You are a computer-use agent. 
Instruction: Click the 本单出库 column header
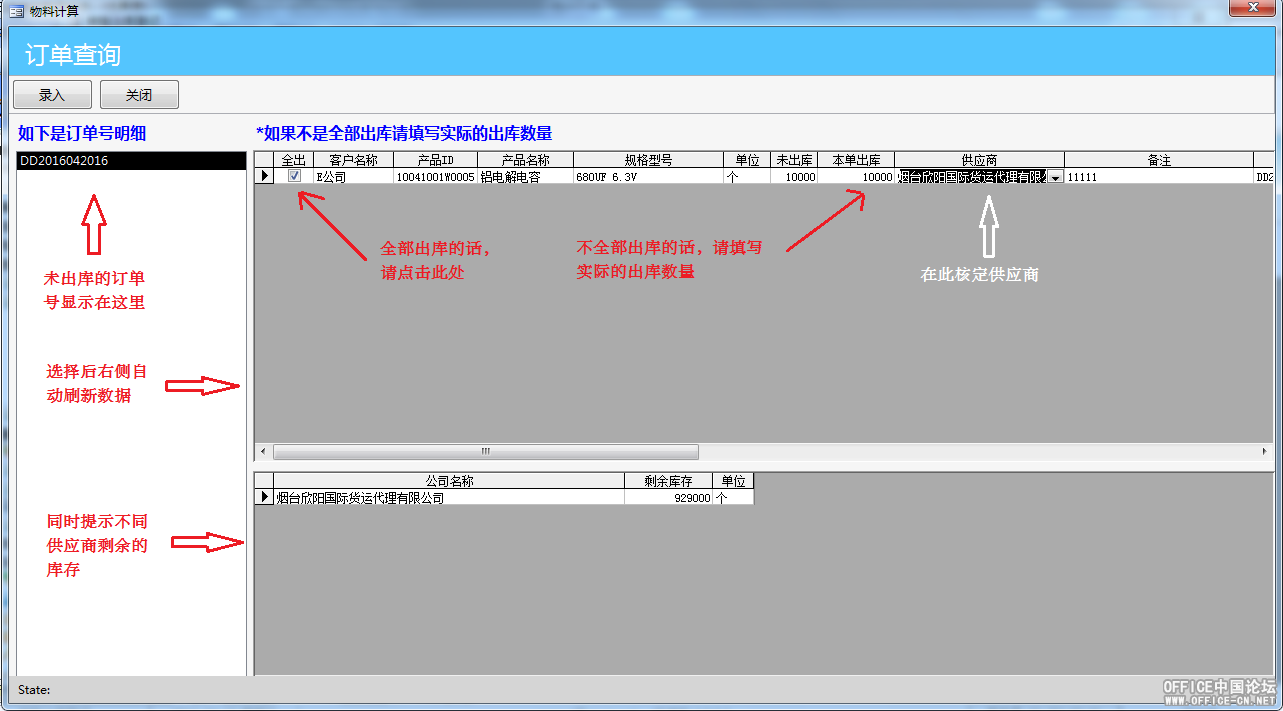pyautogui.click(x=856, y=160)
